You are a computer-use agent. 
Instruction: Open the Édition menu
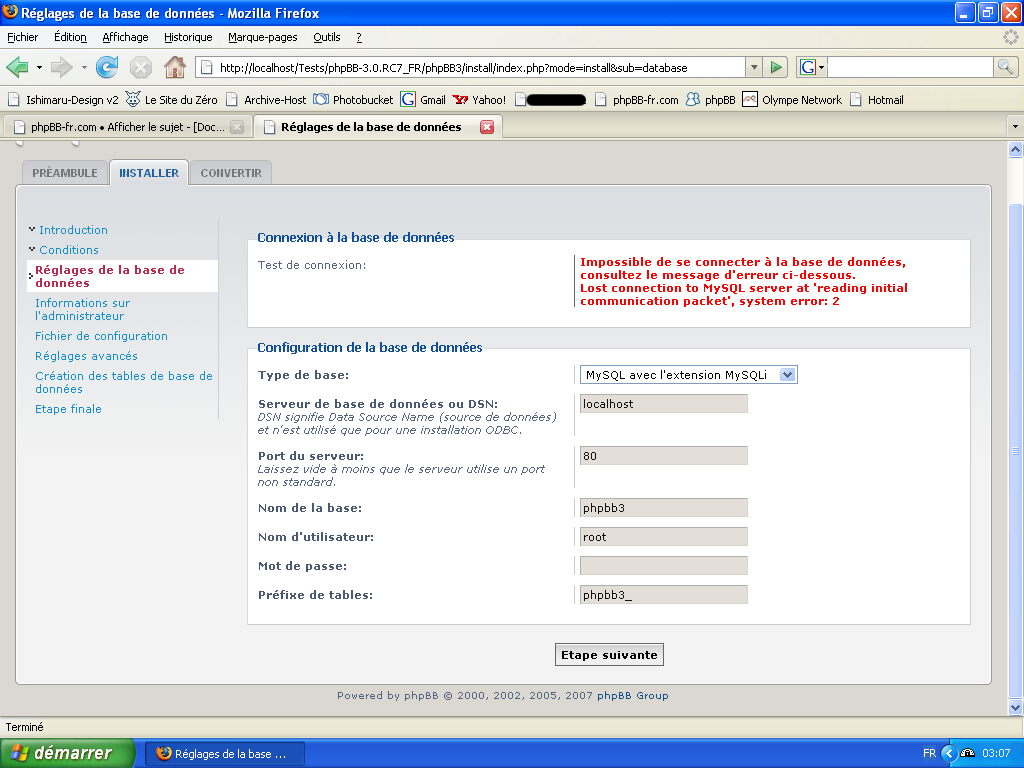(x=70, y=37)
